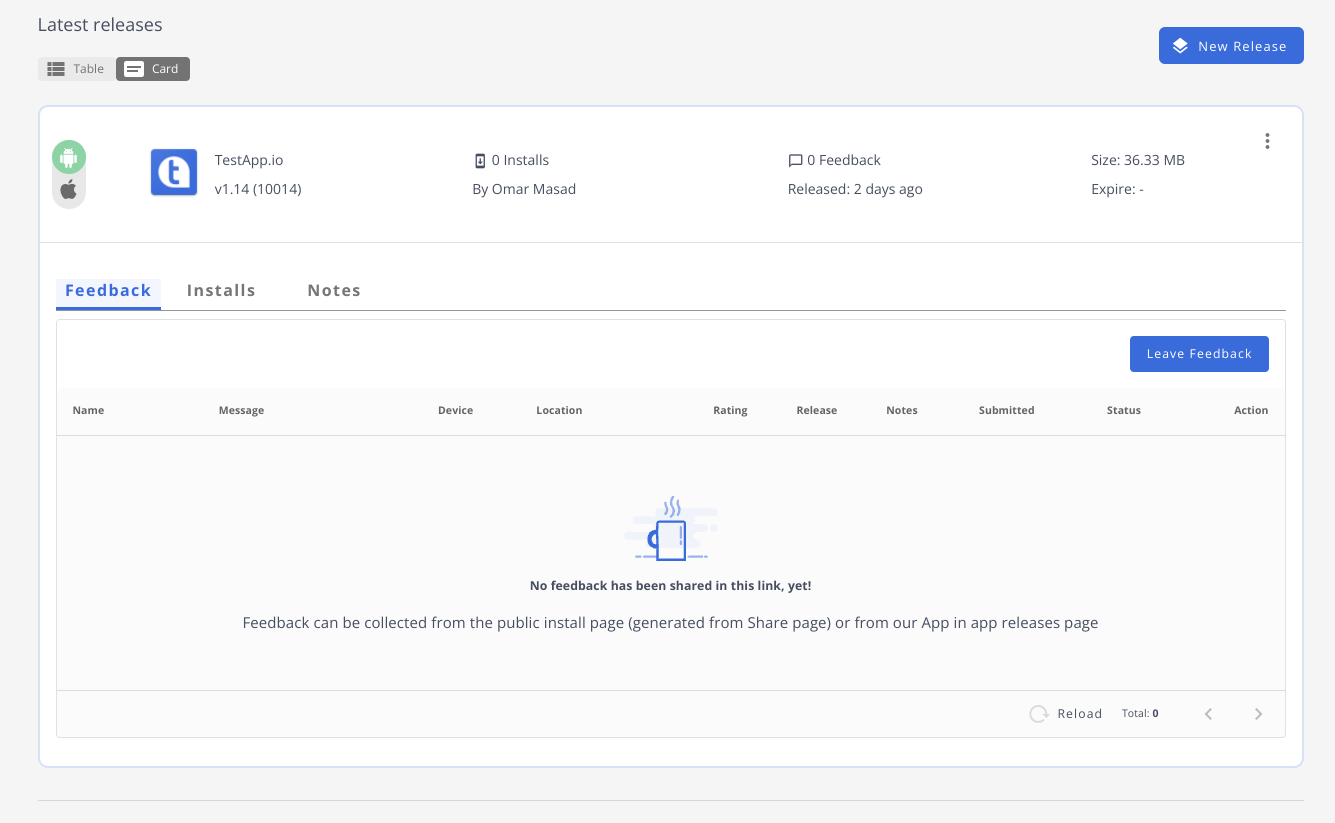Click the TestApp.io app logo
Viewport: 1335px width, 823px height.
[174, 172]
